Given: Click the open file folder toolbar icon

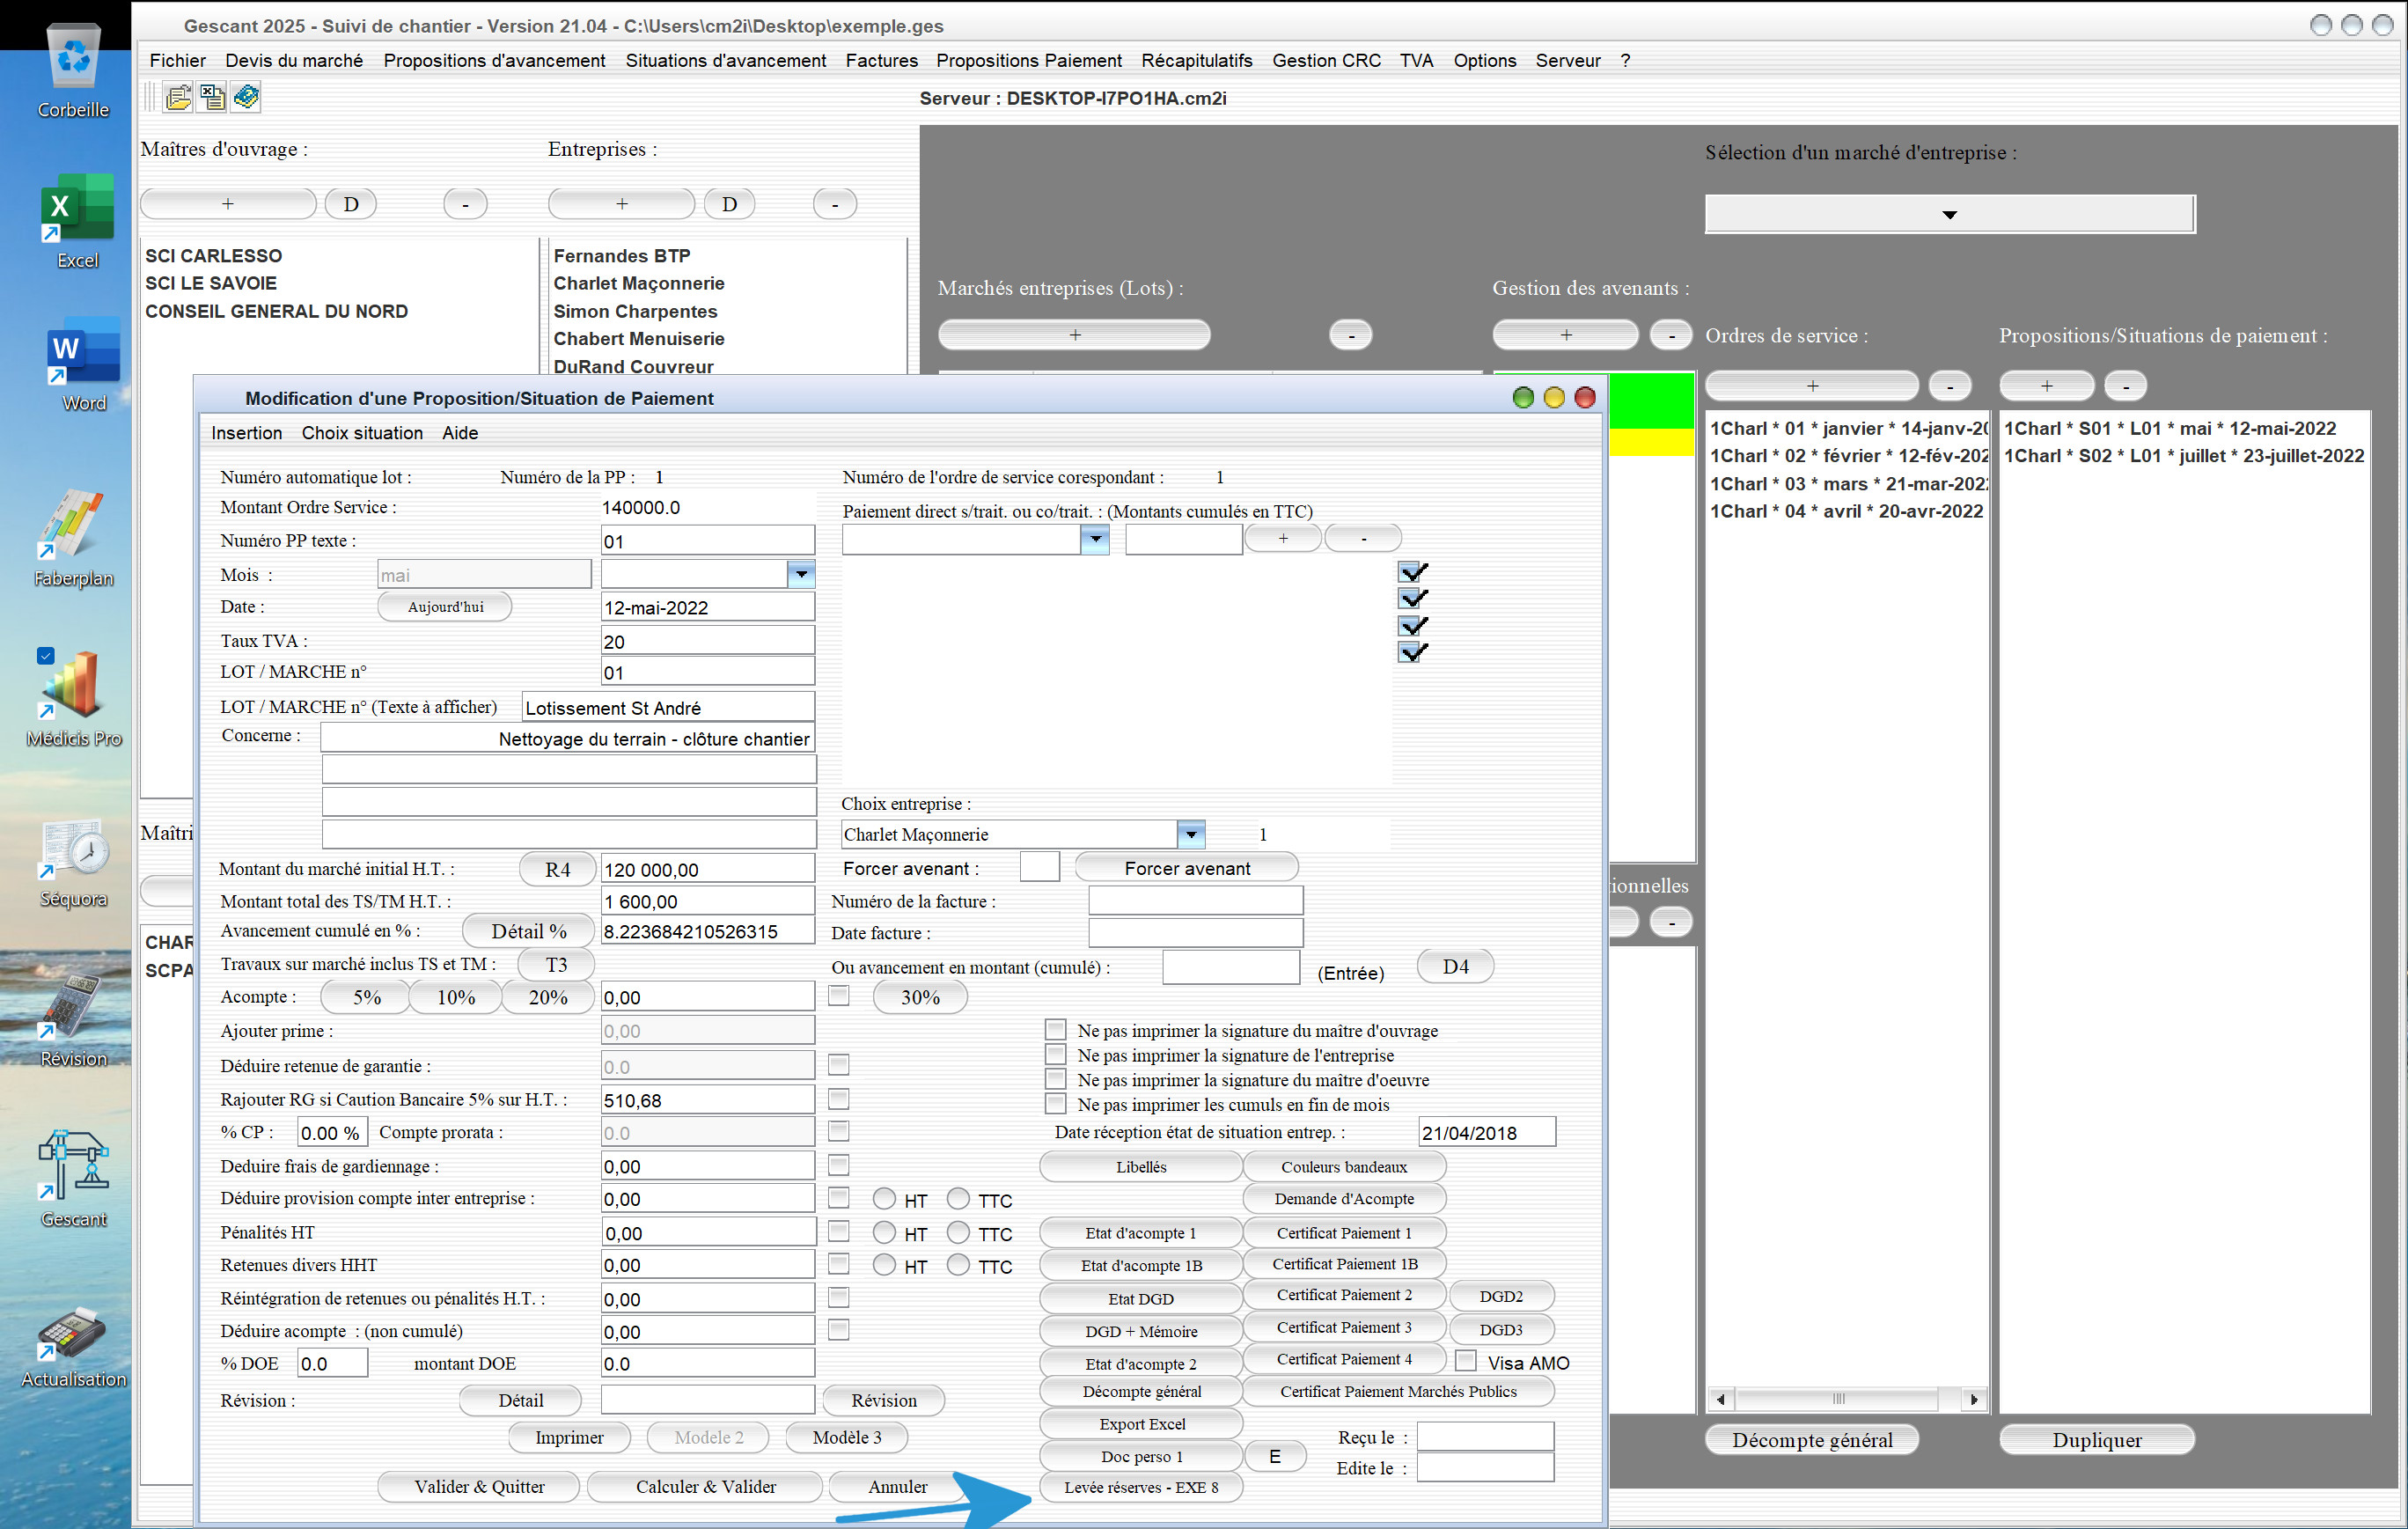Looking at the screenshot, I should pyautogui.click(x=178, y=97).
